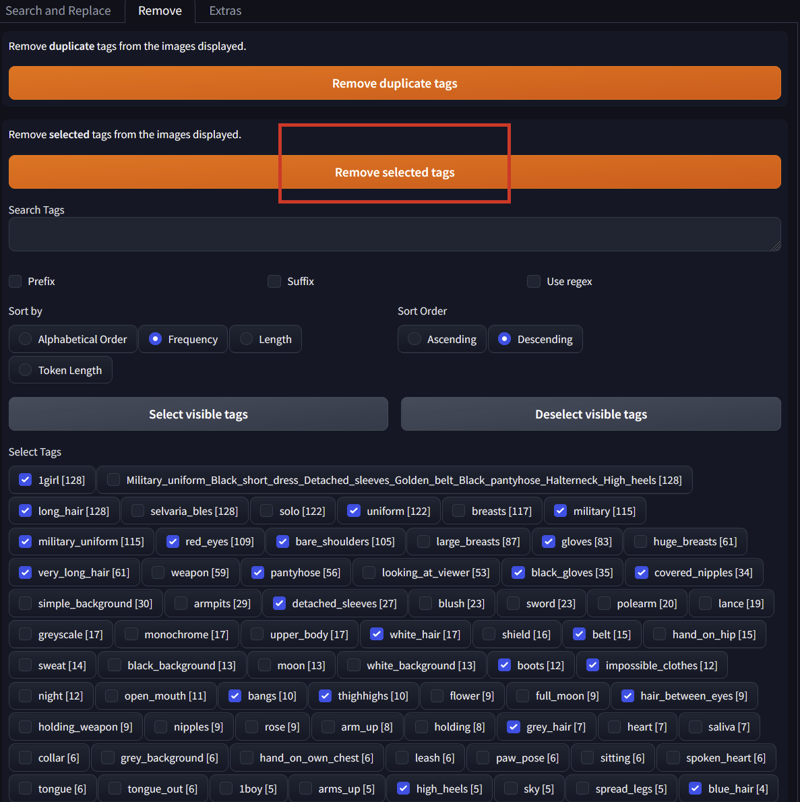Check the hand_on_hip [15] tag
800x802 pixels.
click(660, 634)
